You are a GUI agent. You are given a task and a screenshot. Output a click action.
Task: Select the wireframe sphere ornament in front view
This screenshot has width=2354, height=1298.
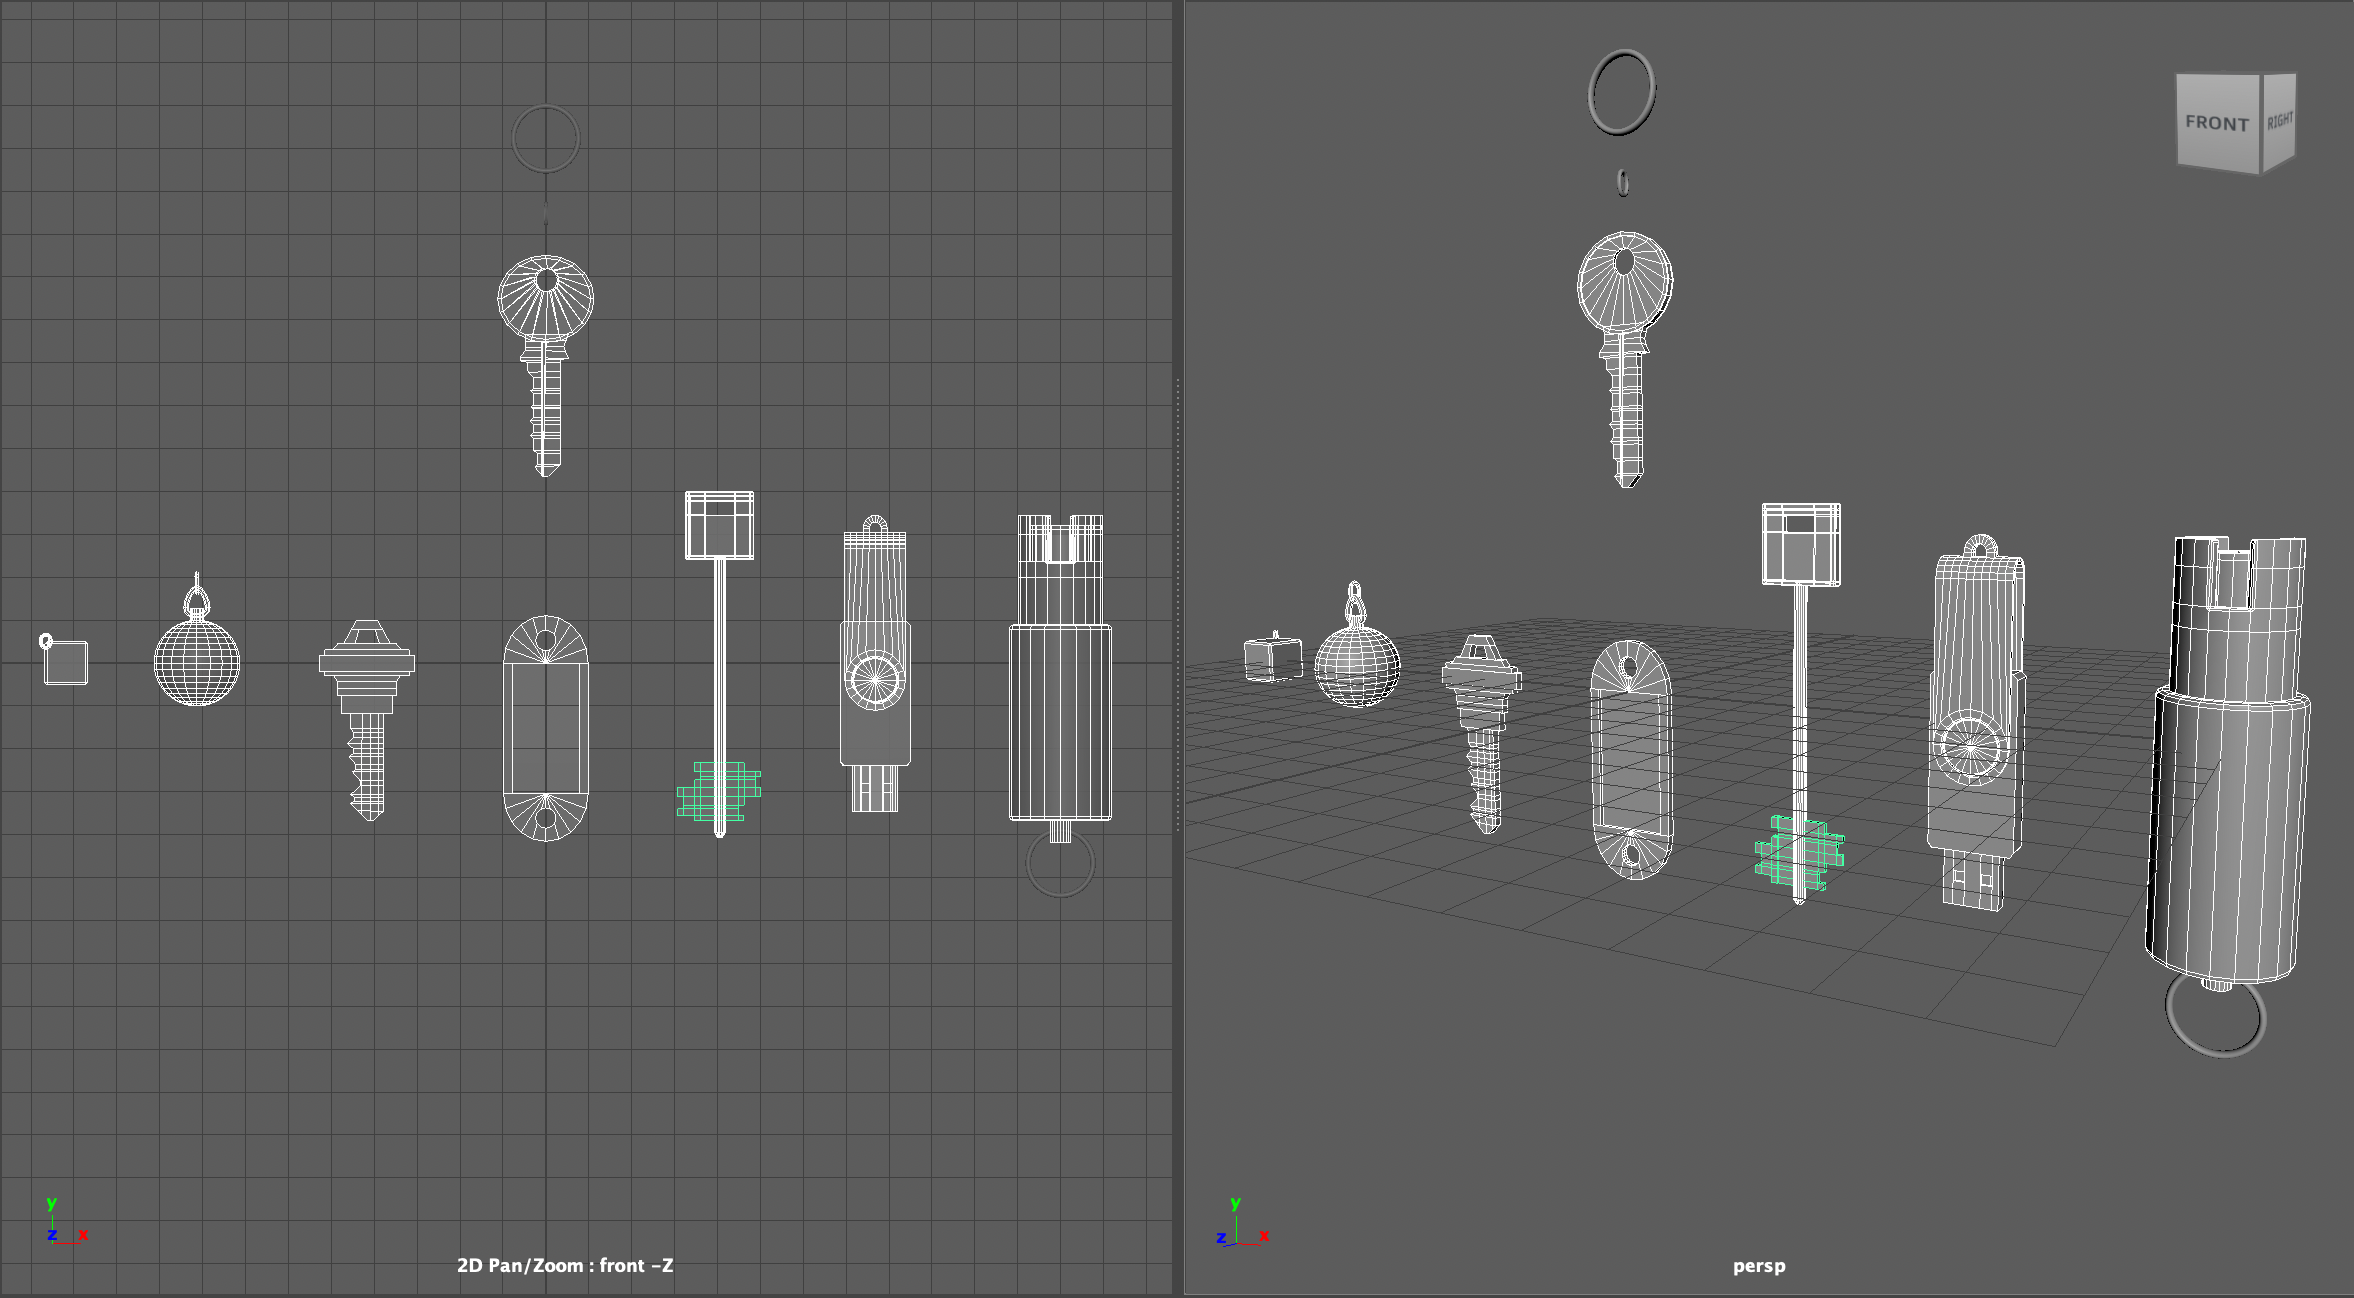pyautogui.click(x=197, y=661)
